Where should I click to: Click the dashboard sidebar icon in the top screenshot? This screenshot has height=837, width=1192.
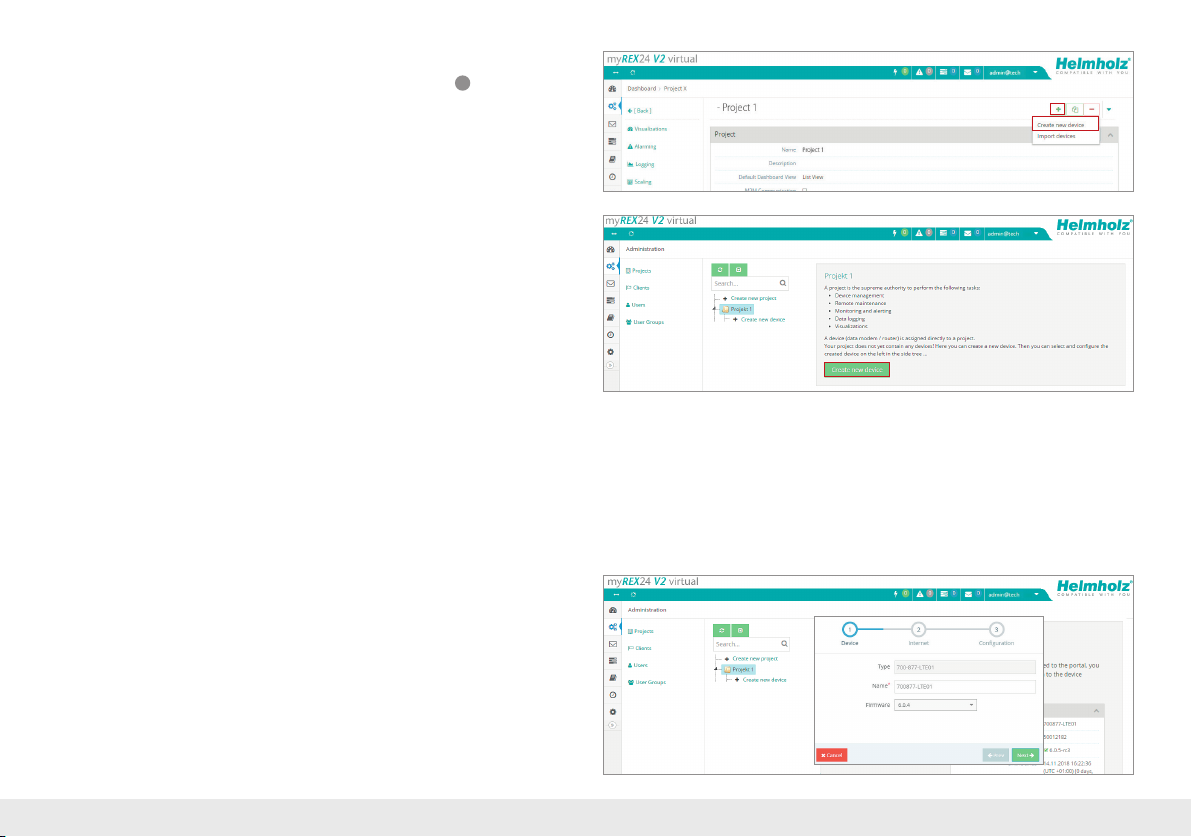pyautogui.click(x=612, y=89)
